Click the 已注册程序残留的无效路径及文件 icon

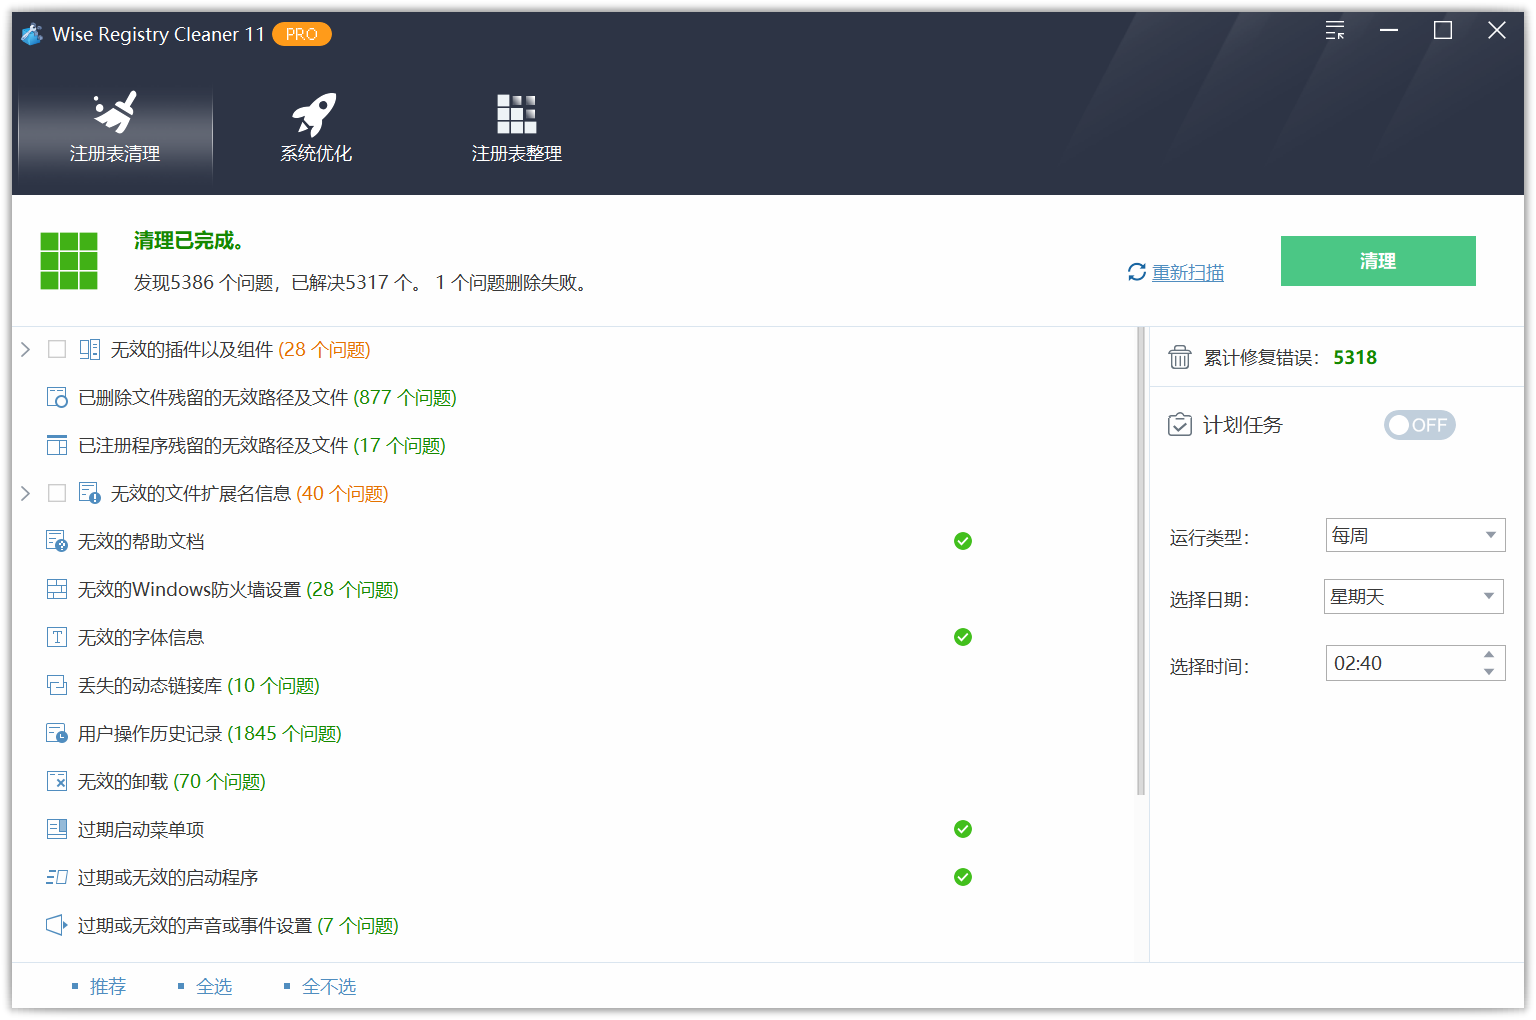[57, 445]
